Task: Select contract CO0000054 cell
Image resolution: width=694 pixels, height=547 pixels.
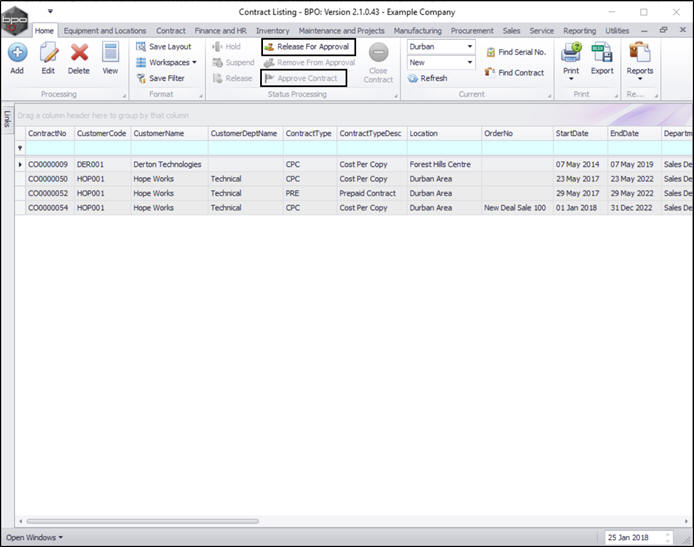Action: point(48,208)
